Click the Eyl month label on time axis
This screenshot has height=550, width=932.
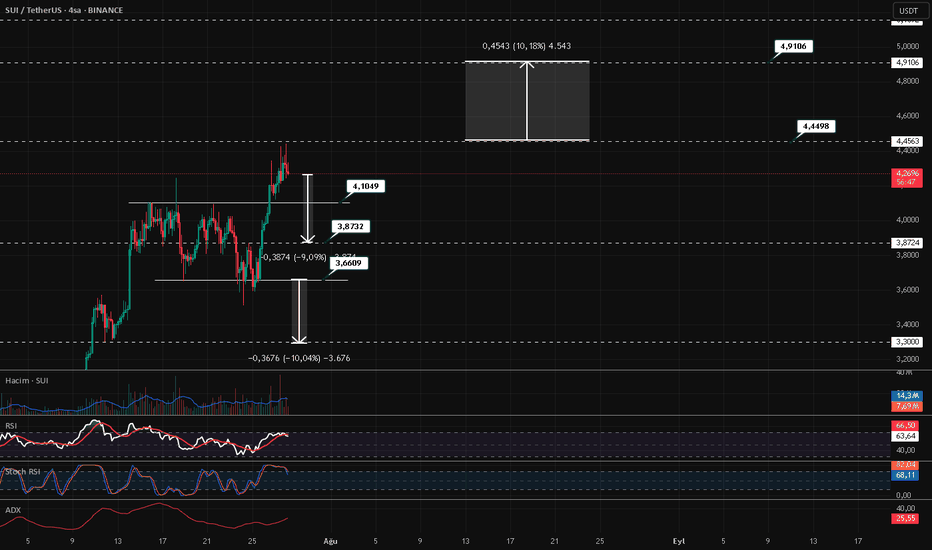click(x=679, y=541)
